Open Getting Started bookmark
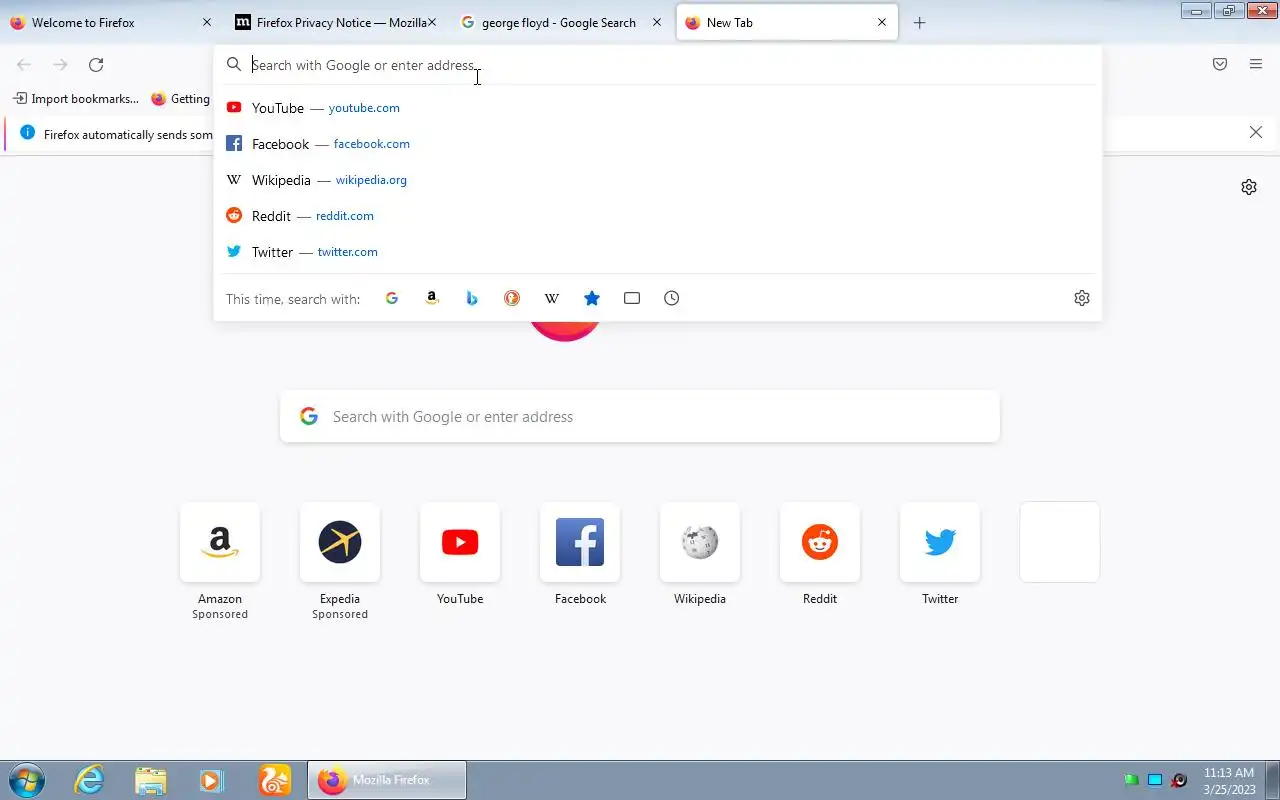This screenshot has width=1280, height=800. pyautogui.click(x=180, y=99)
